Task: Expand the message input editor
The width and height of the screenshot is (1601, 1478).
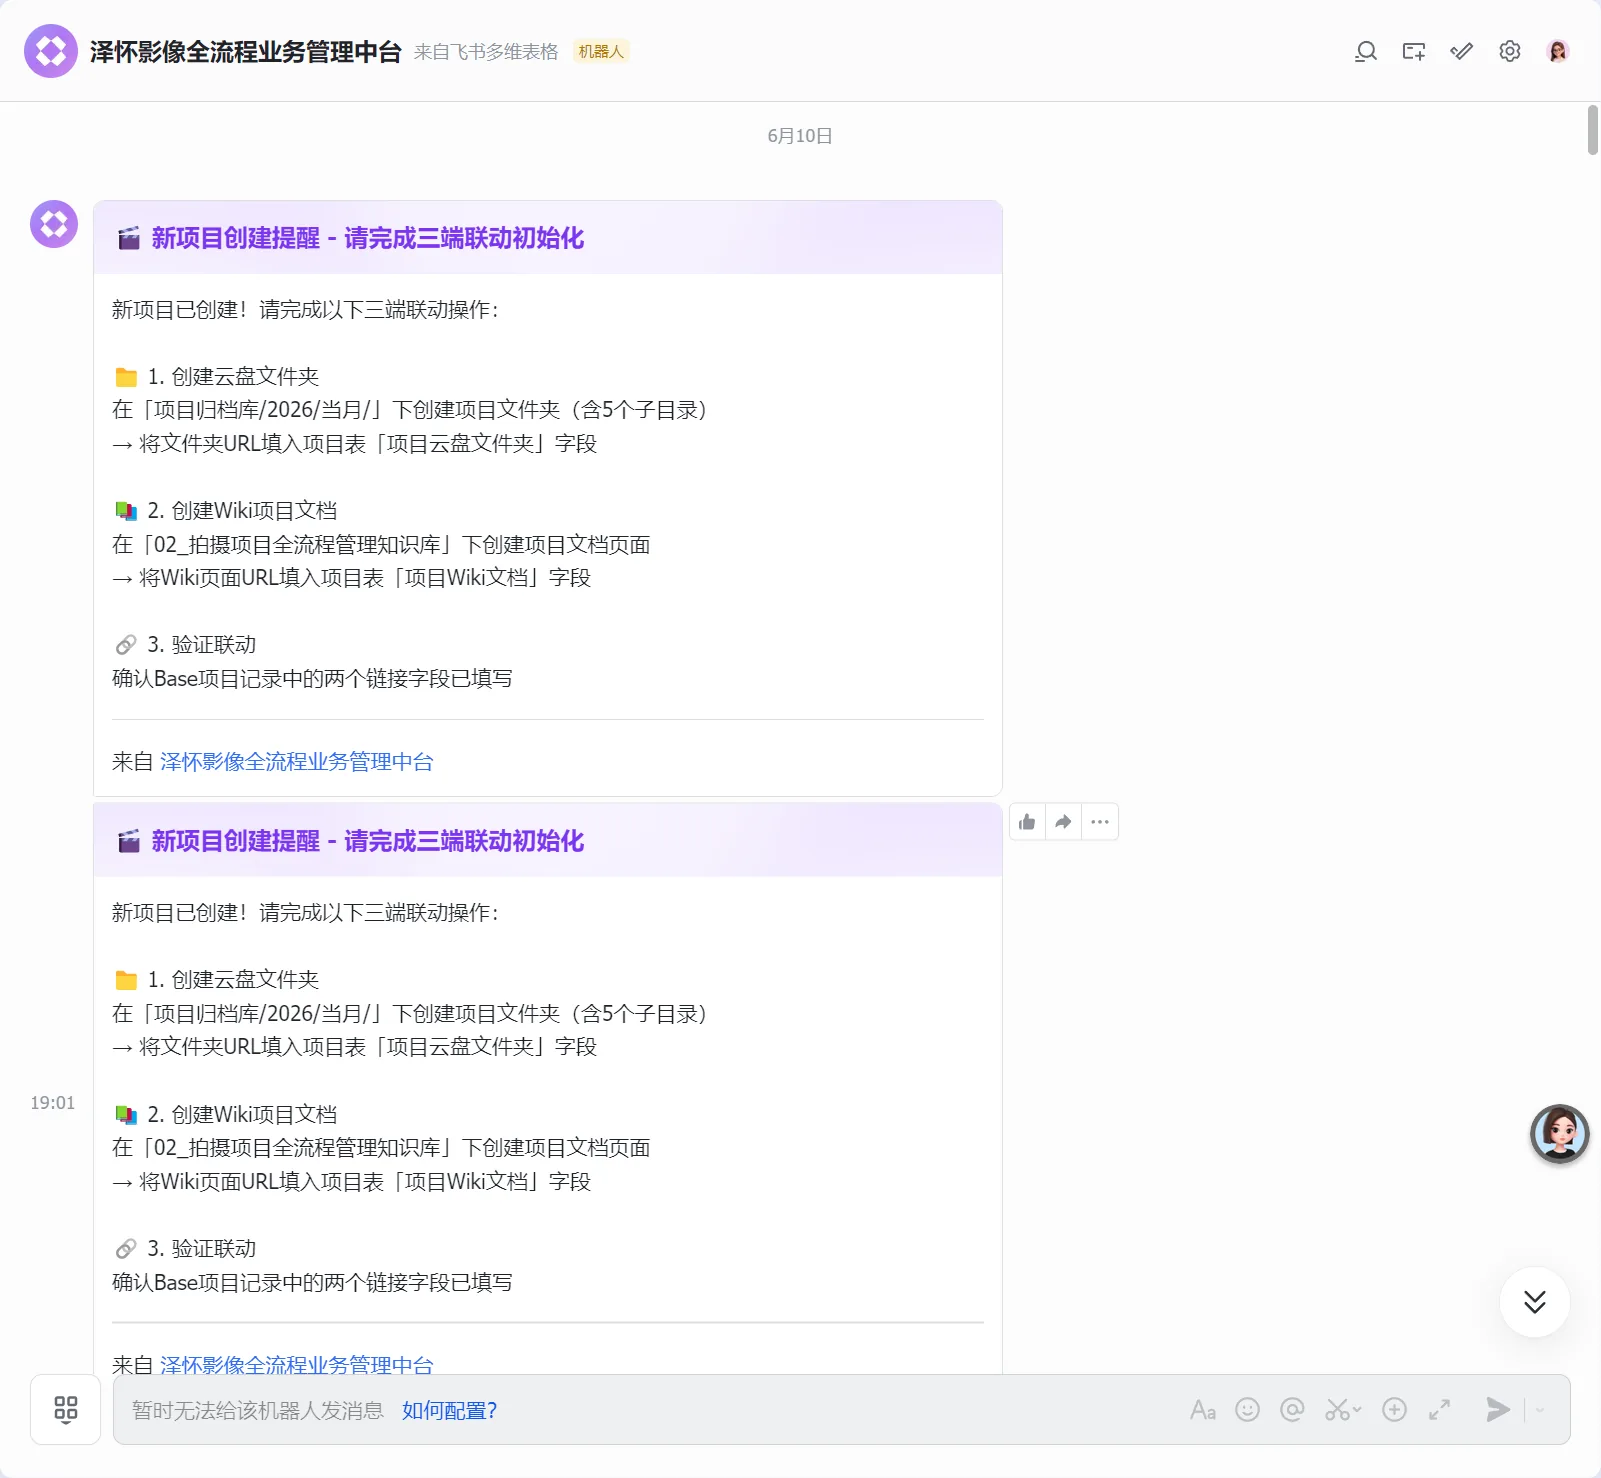Action: (x=1439, y=1410)
